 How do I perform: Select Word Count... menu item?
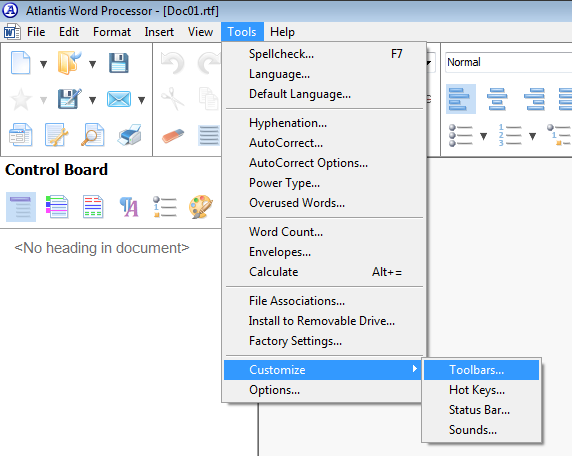click(324, 232)
